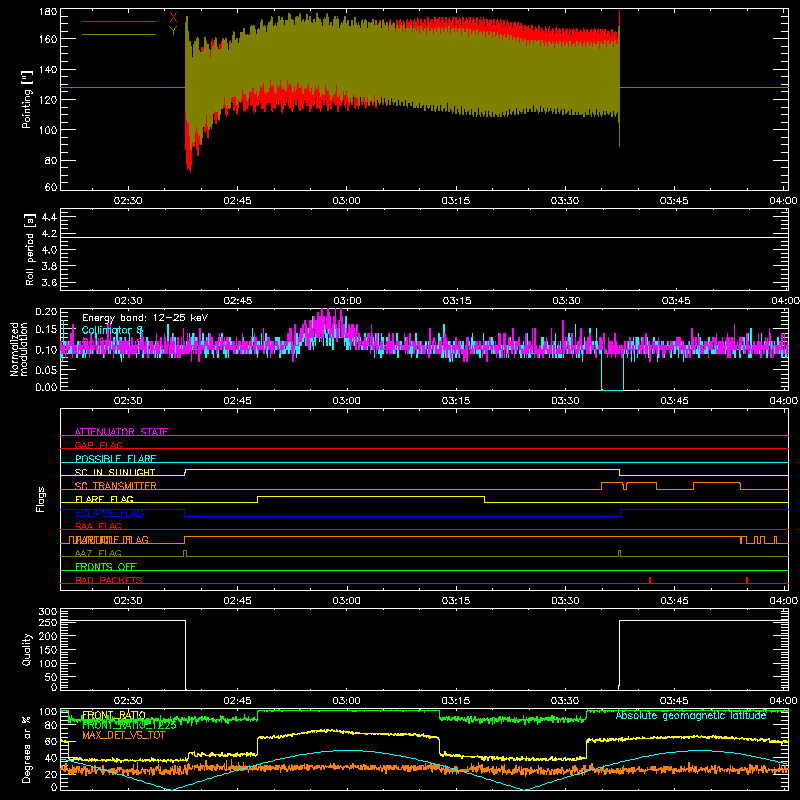The width and height of the screenshot is (800, 800).
Task: Click the yellow FLARE_FLAG label
Action: click(104, 499)
